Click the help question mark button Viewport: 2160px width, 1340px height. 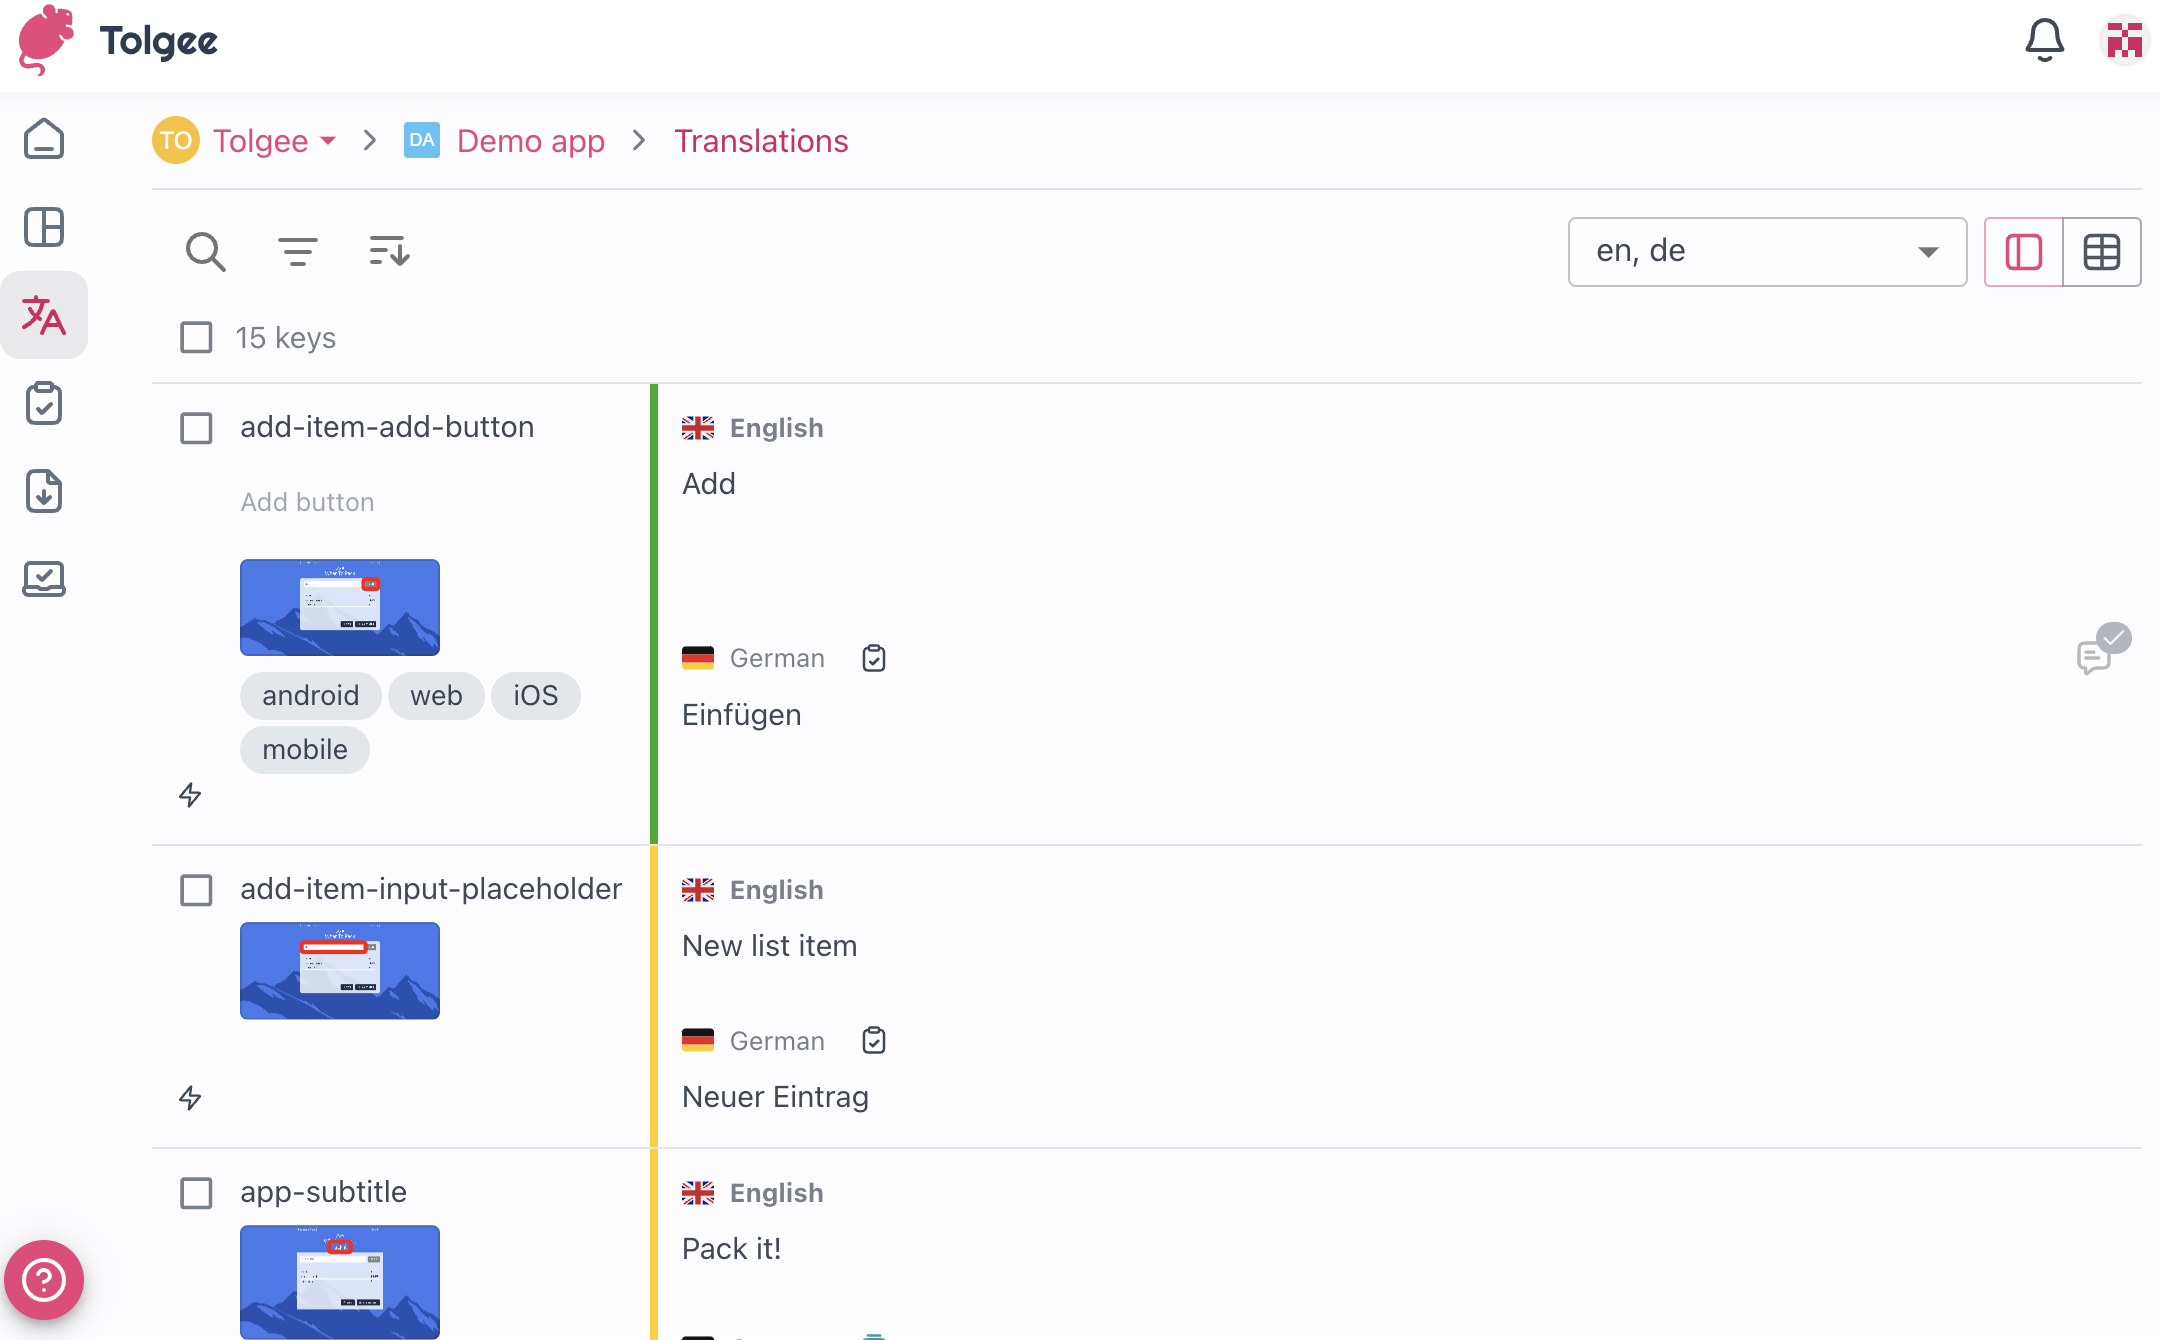pyautogui.click(x=44, y=1280)
